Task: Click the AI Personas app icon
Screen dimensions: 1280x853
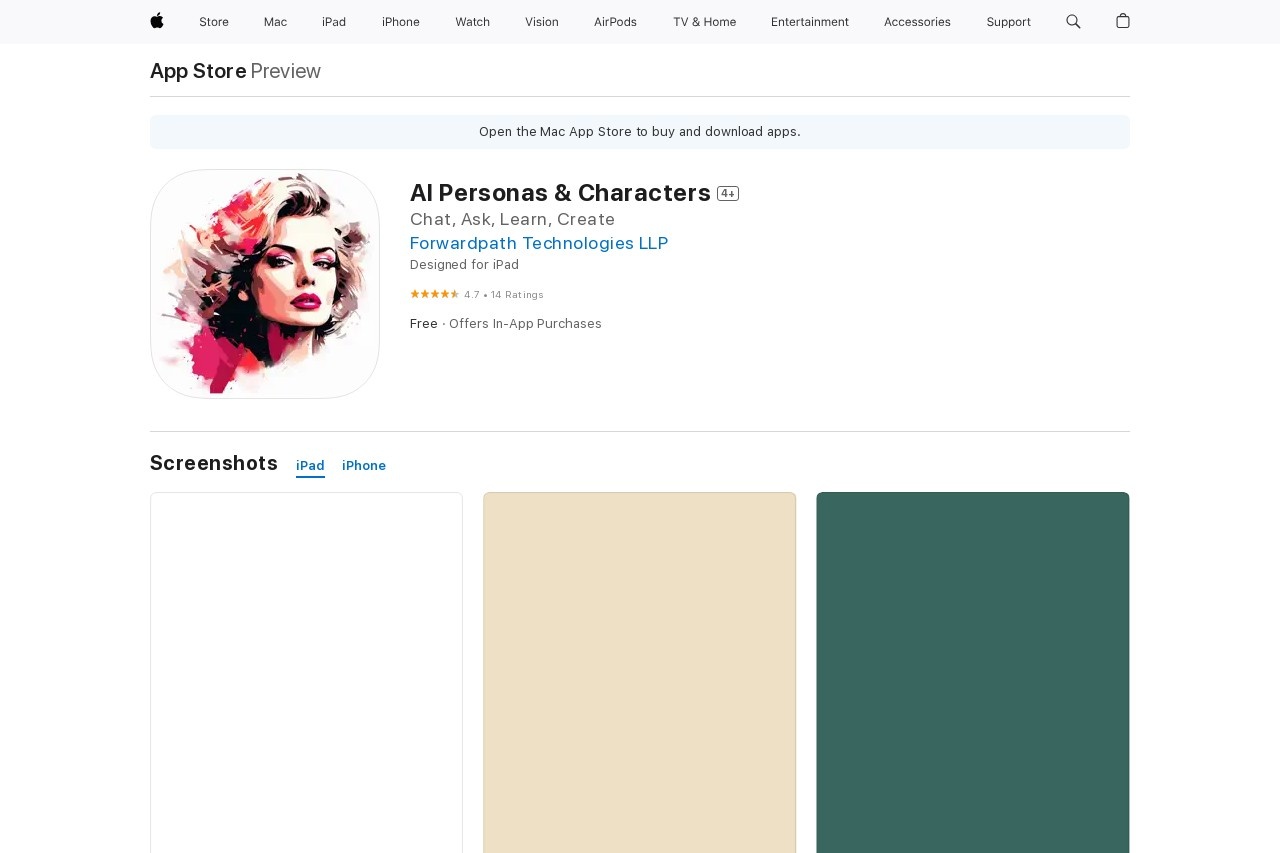Action: click(x=265, y=284)
